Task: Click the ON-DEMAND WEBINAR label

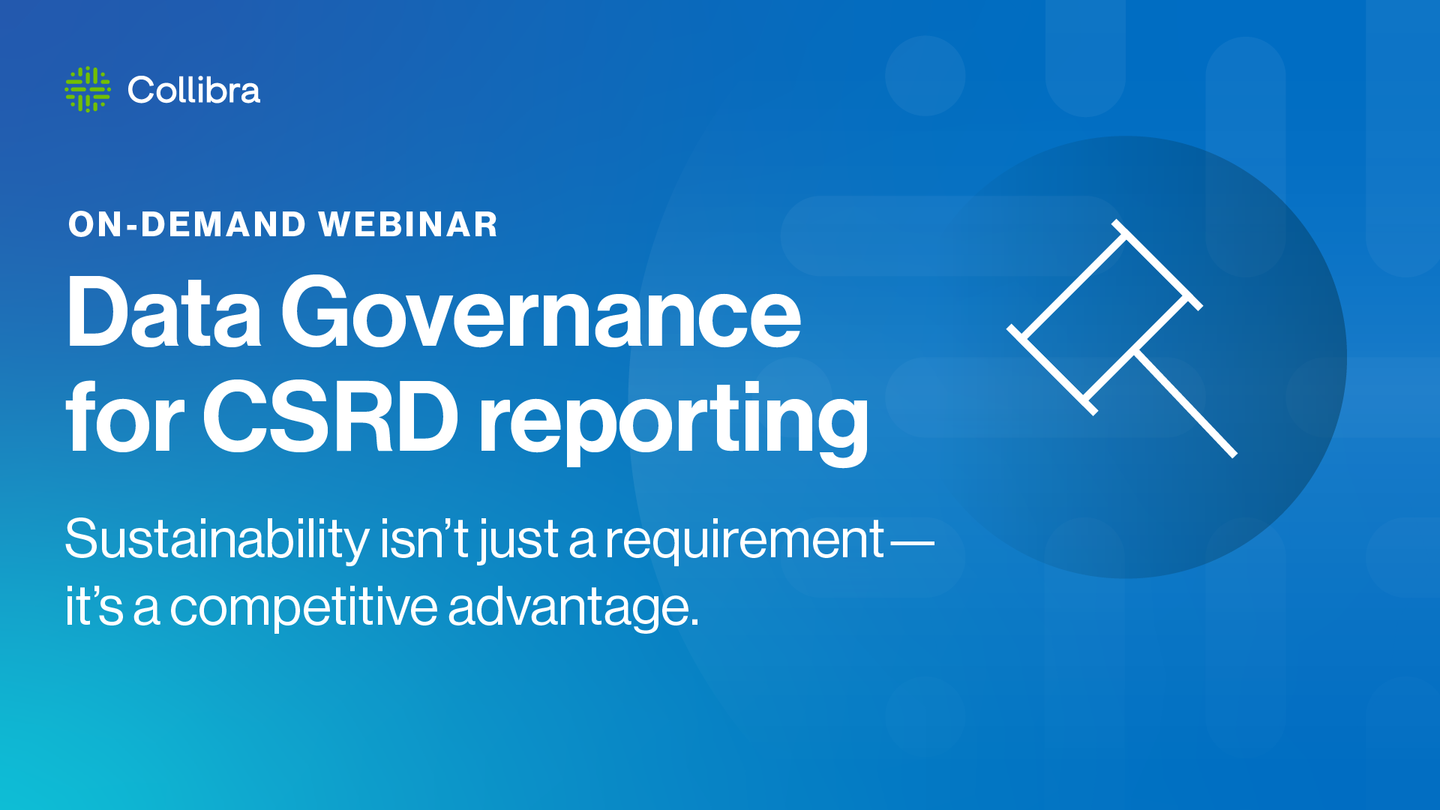Action: pyautogui.click(x=282, y=225)
